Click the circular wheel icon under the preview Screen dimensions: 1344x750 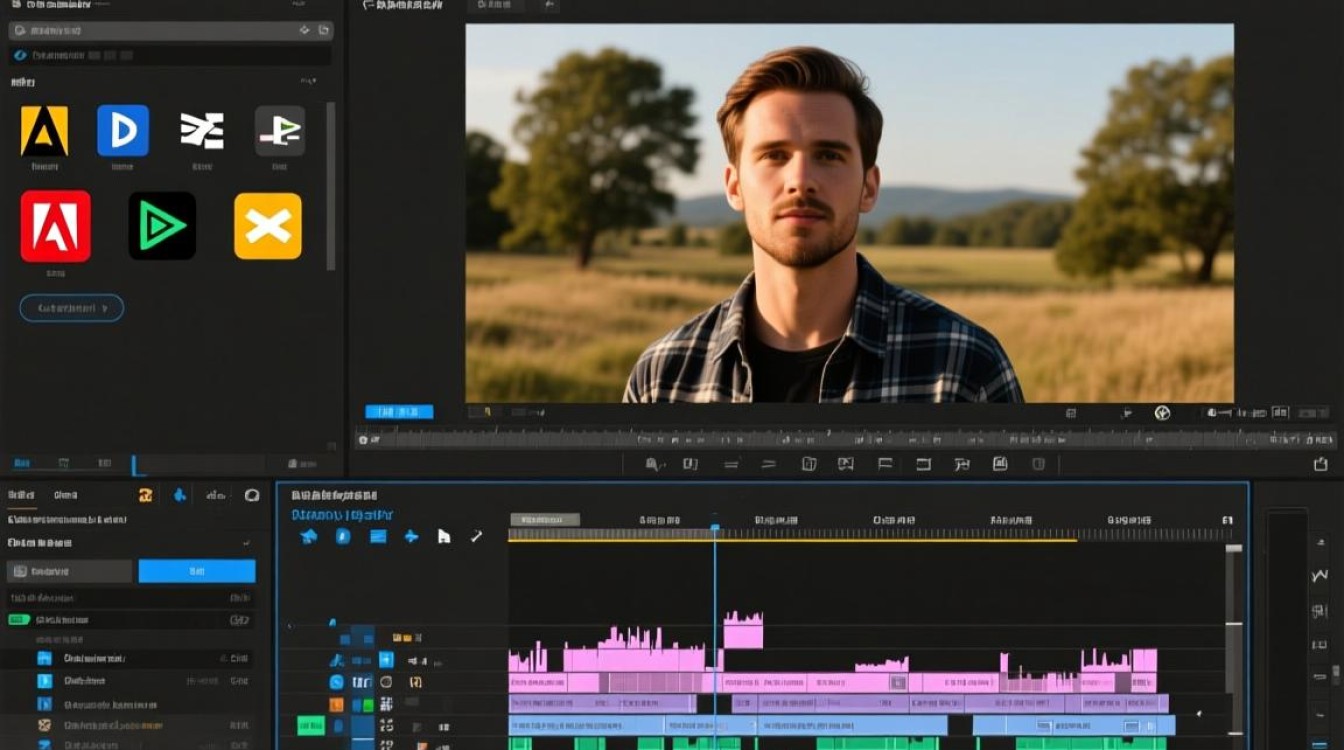click(x=1162, y=412)
